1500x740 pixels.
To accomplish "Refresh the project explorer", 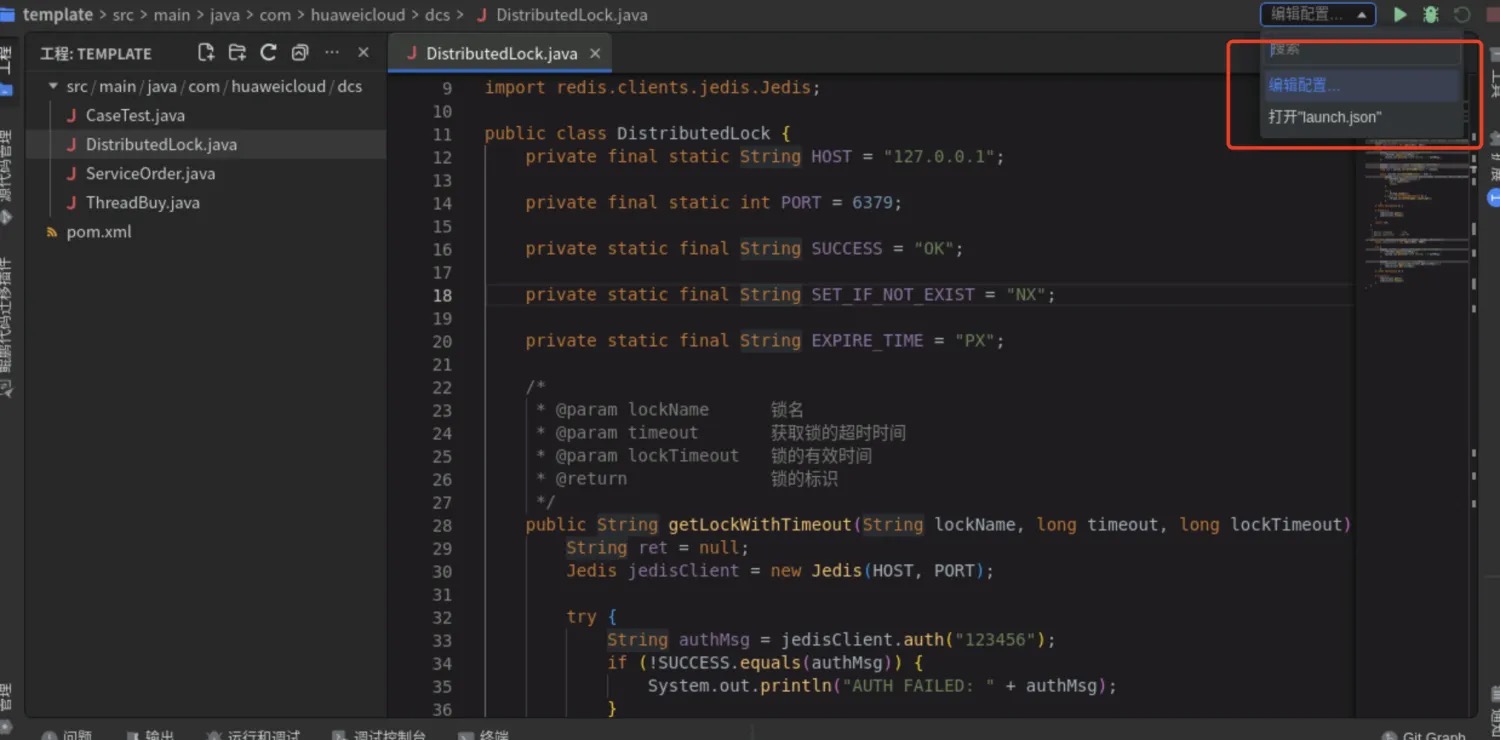I will point(268,53).
